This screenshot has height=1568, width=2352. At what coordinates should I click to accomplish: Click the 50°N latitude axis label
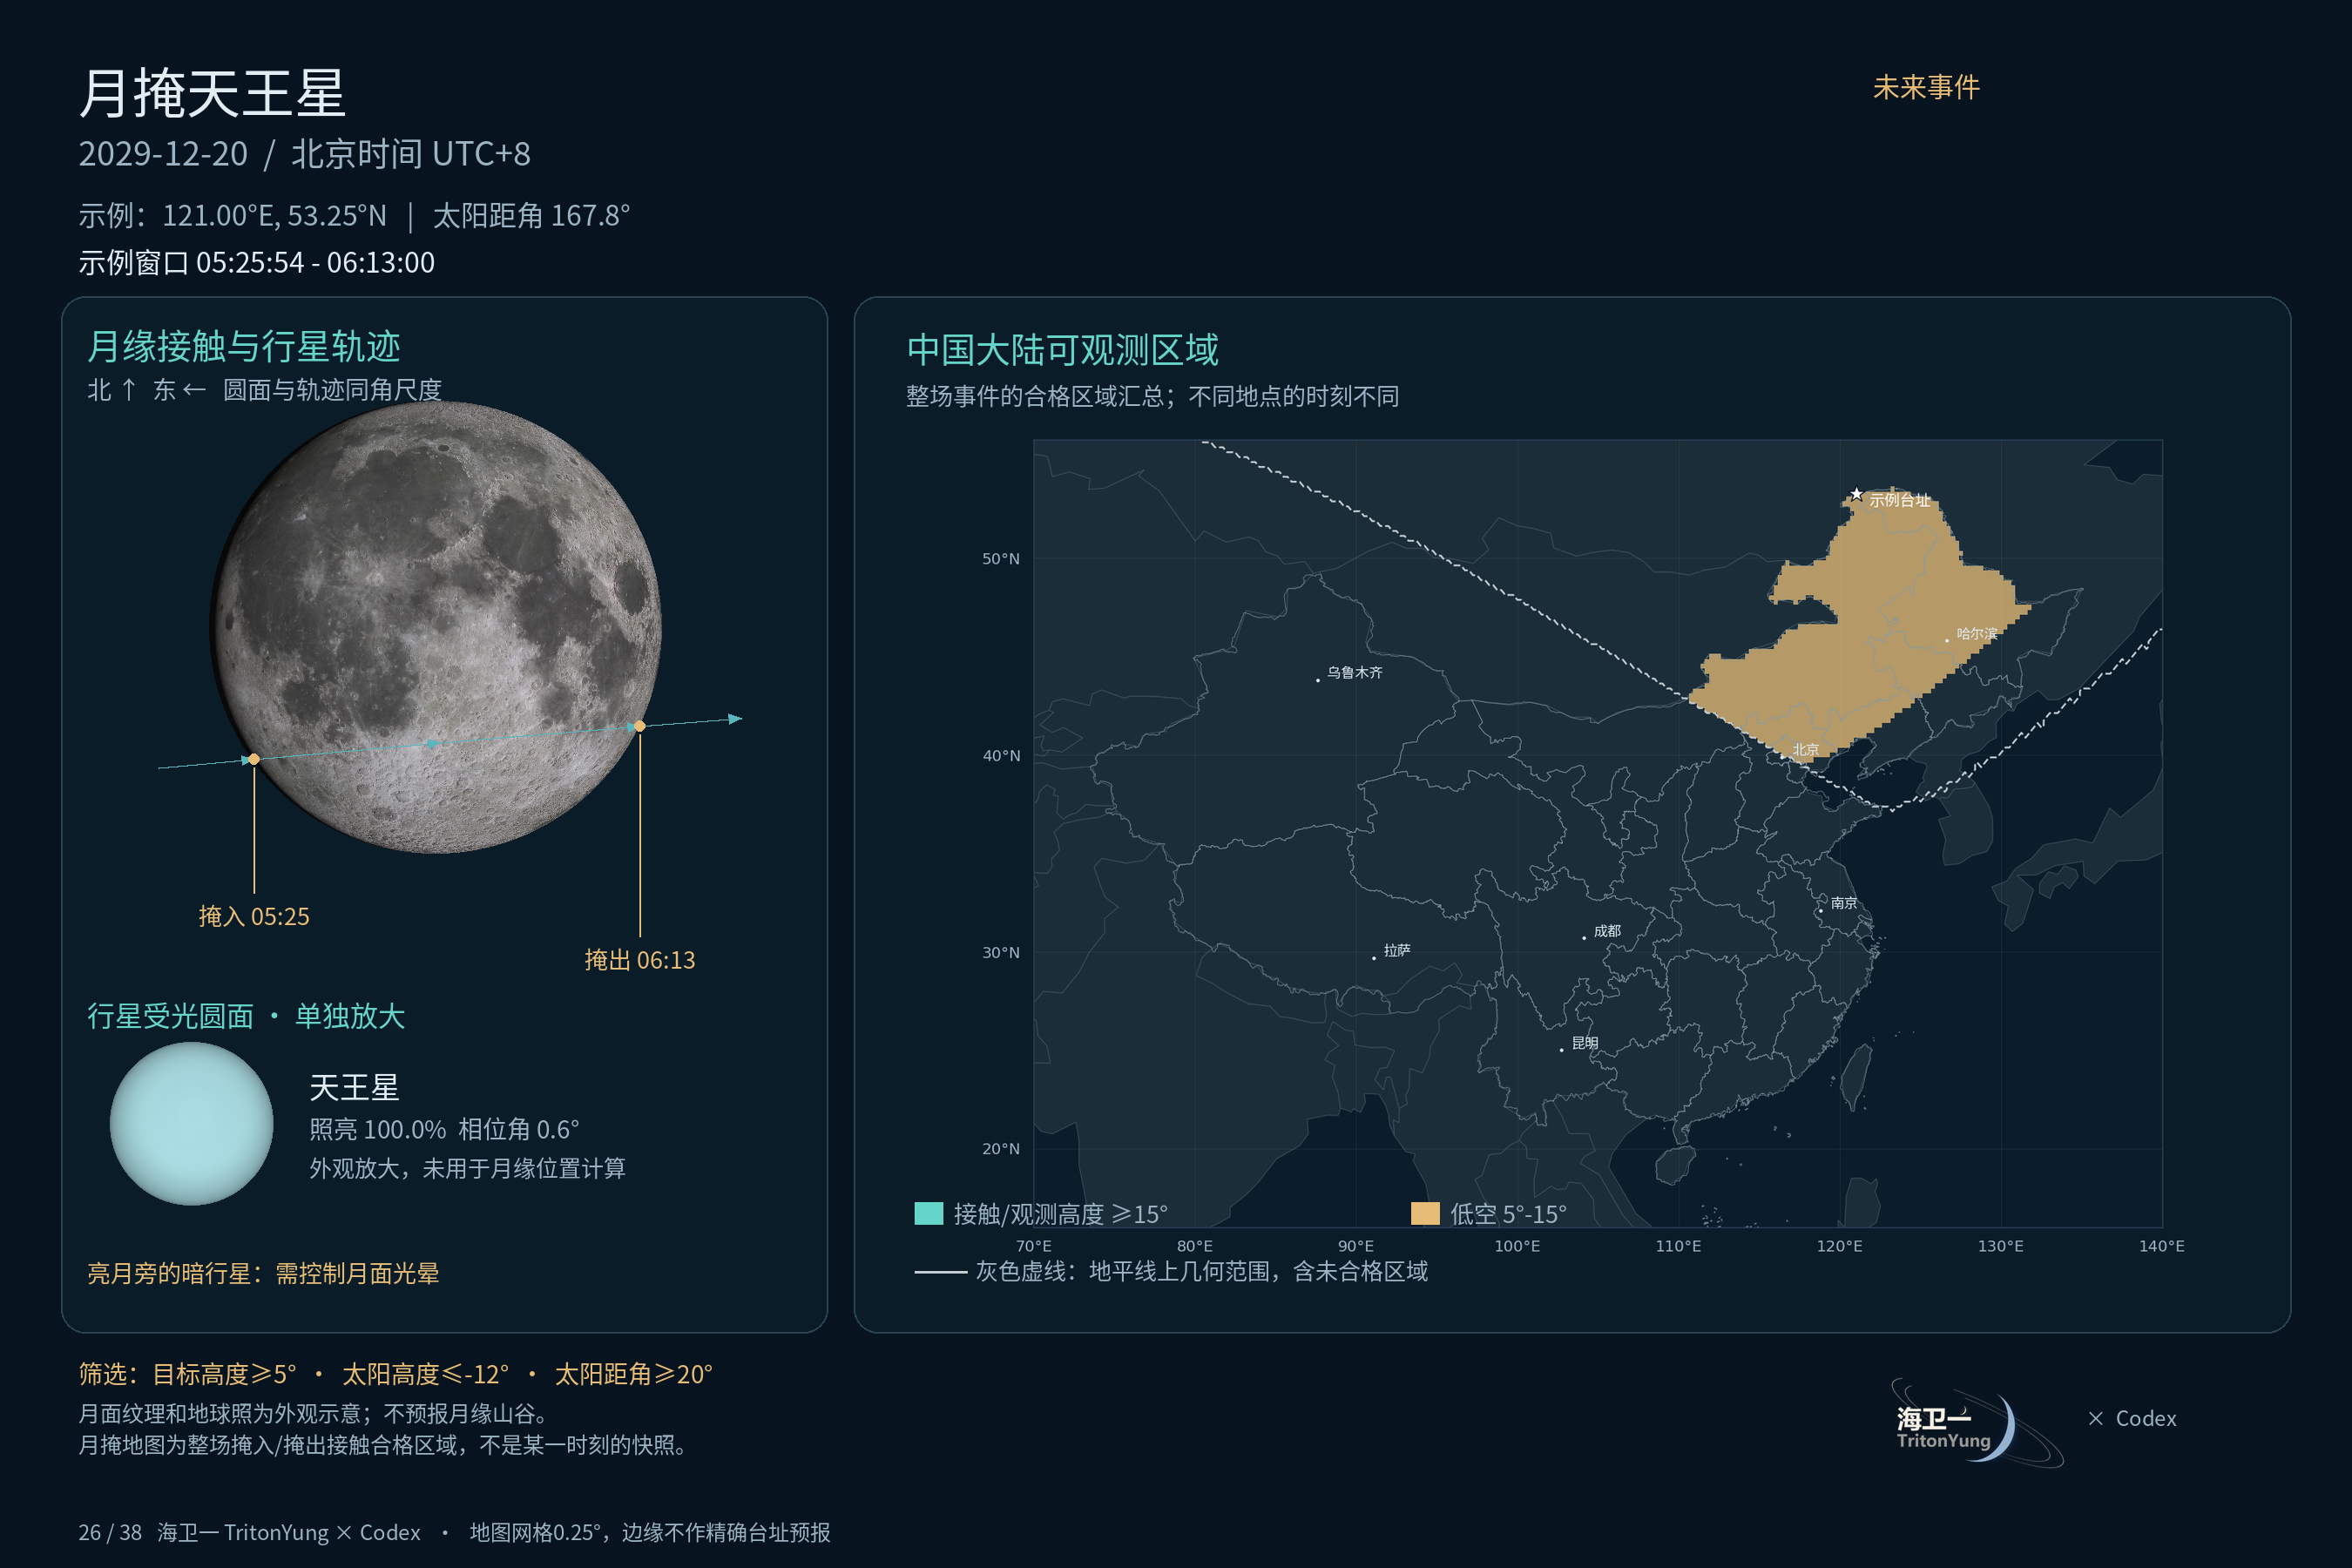[x=1001, y=558]
